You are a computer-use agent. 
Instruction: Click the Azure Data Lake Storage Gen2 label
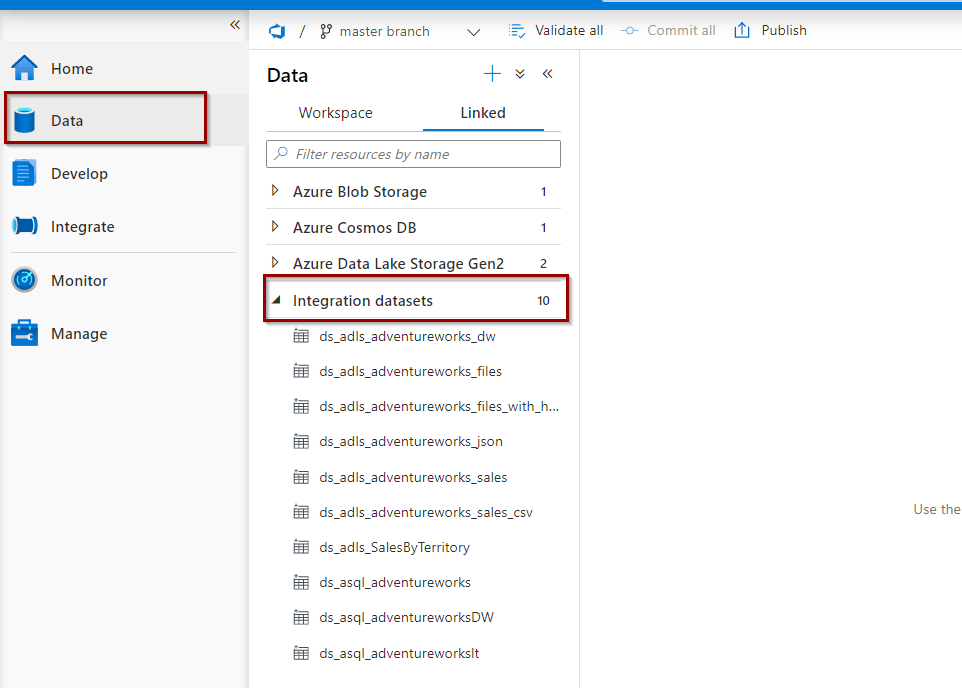point(398,264)
